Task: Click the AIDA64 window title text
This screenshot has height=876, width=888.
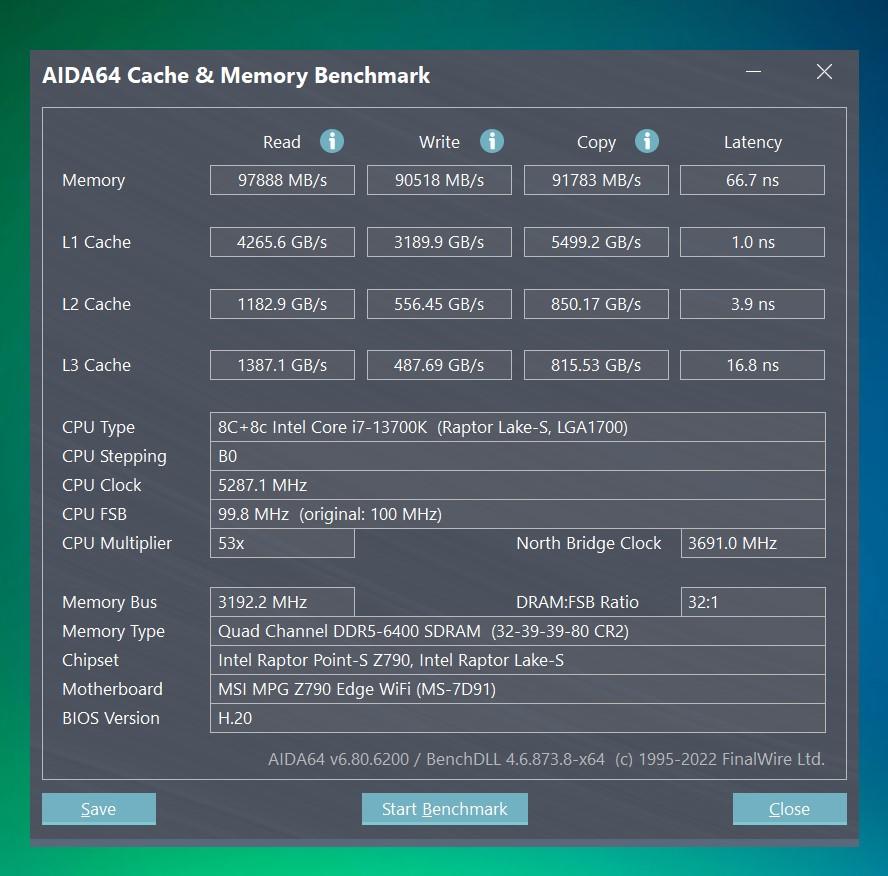Action: coord(236,75)
